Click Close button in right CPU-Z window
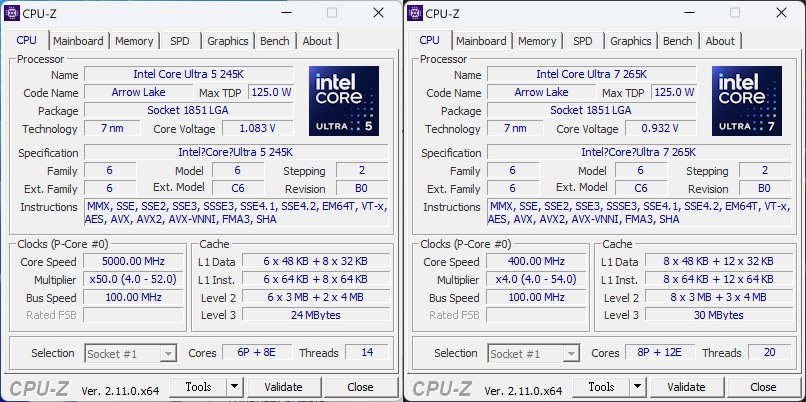The width and height of the screenshot is (806, 402). [x=763, y=387]
